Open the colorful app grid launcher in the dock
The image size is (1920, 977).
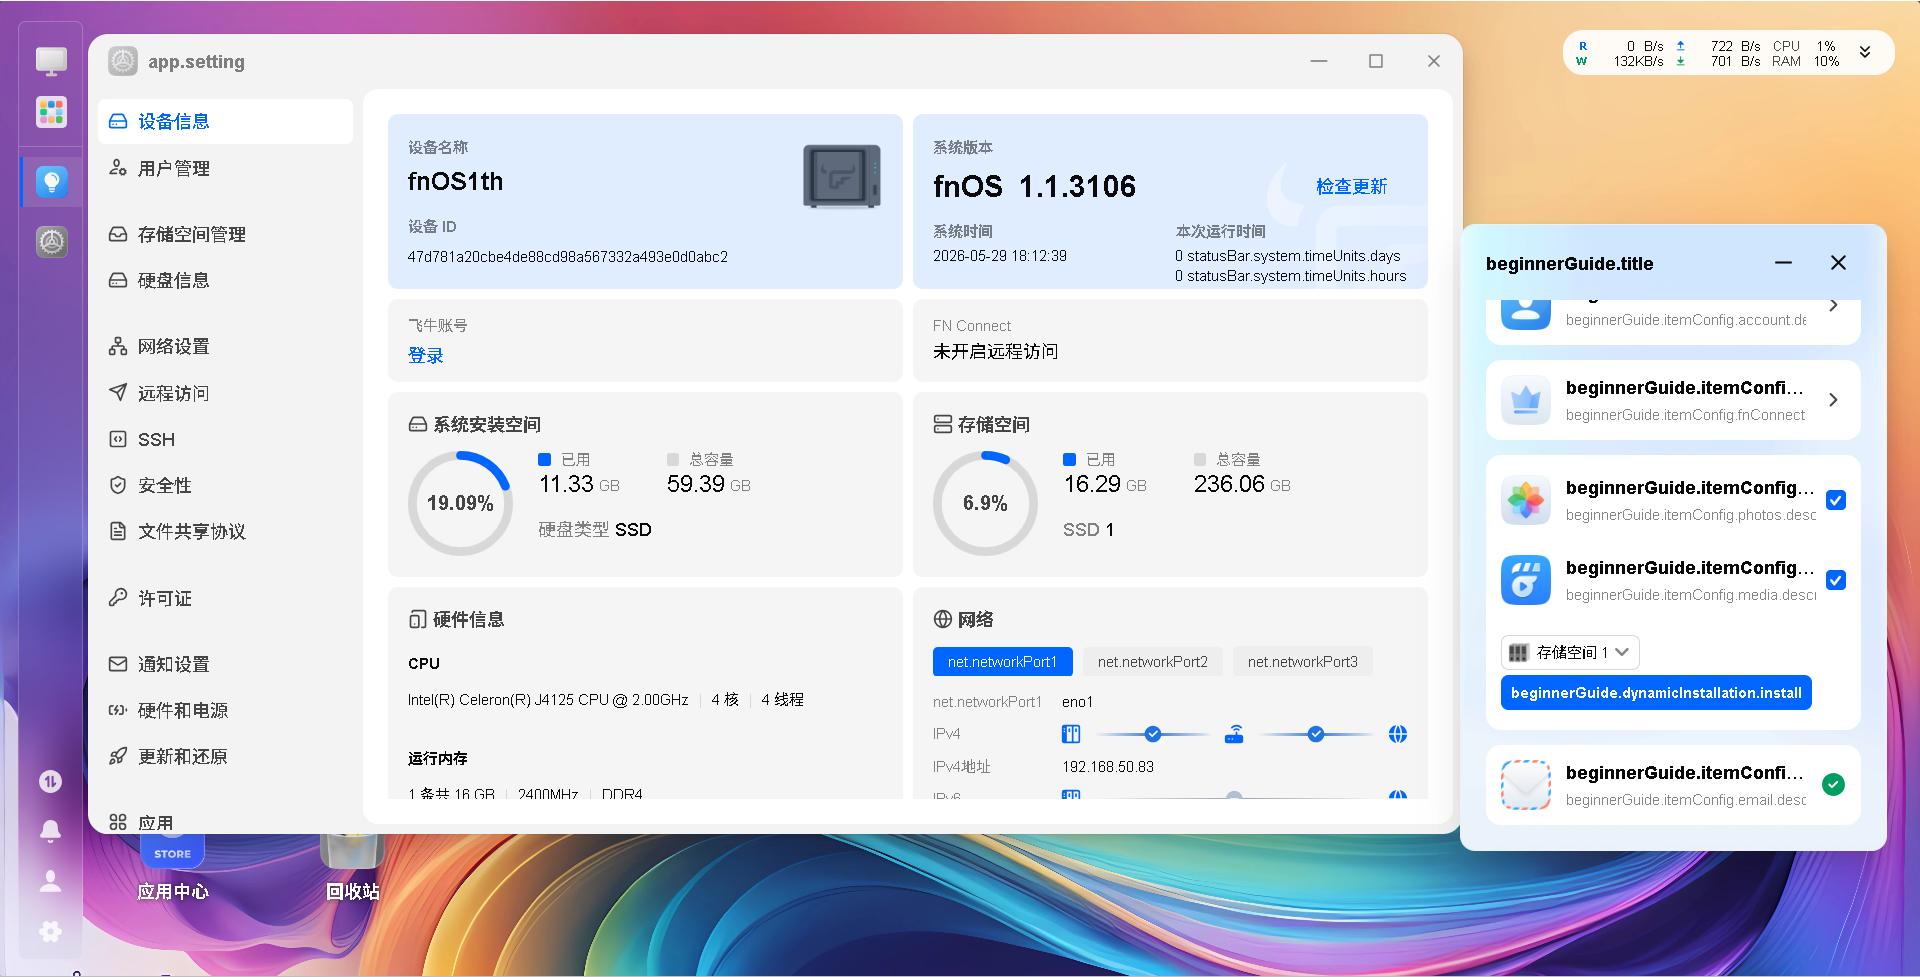point(51,111)
